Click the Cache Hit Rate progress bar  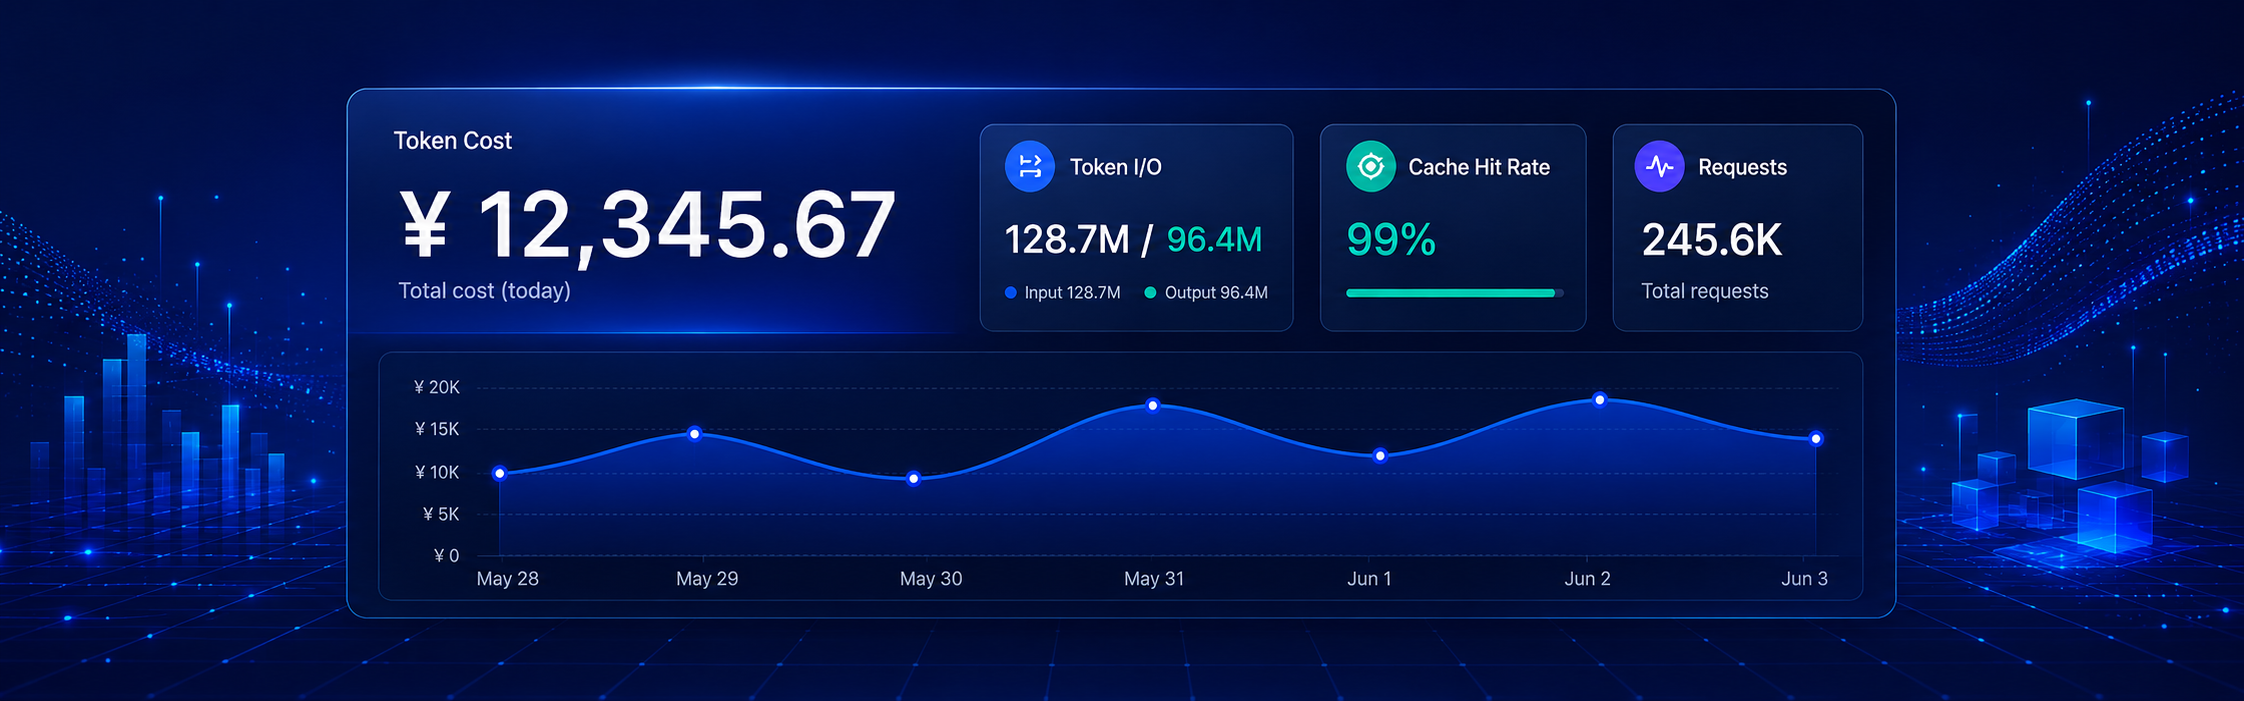click(1455, 293)
